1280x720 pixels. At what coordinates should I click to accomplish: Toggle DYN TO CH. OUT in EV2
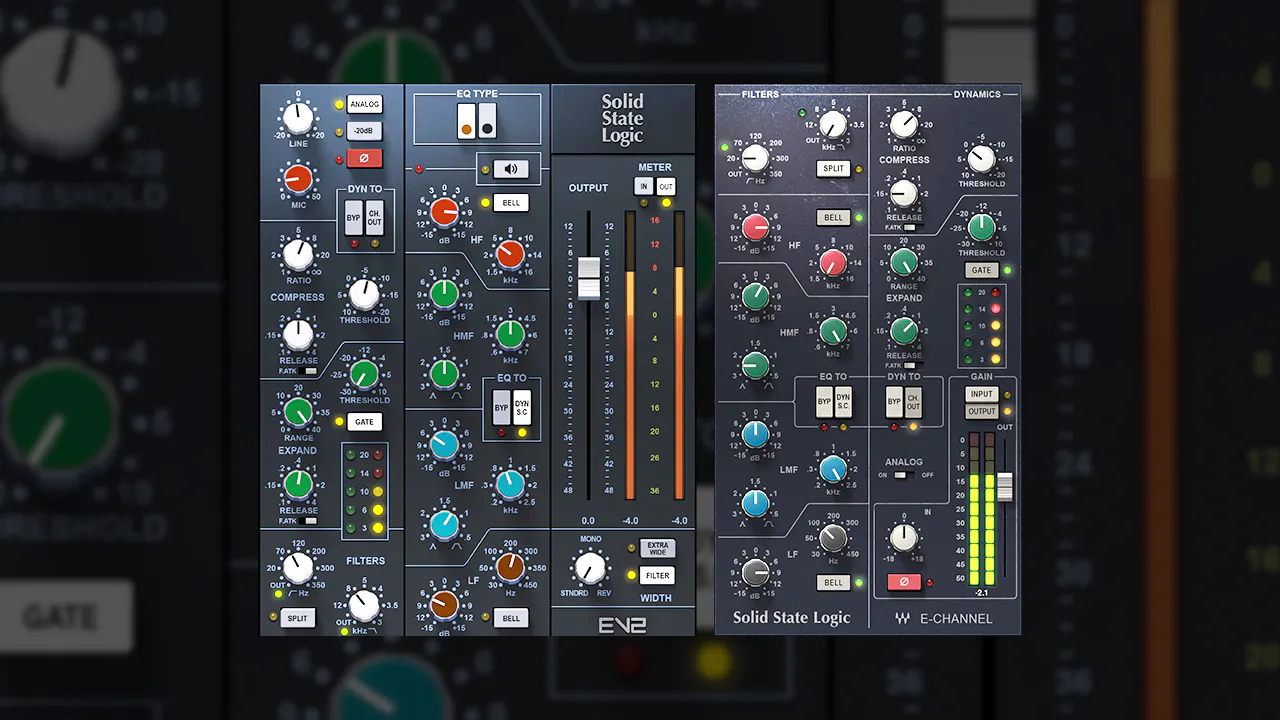(x=375, y=217)
